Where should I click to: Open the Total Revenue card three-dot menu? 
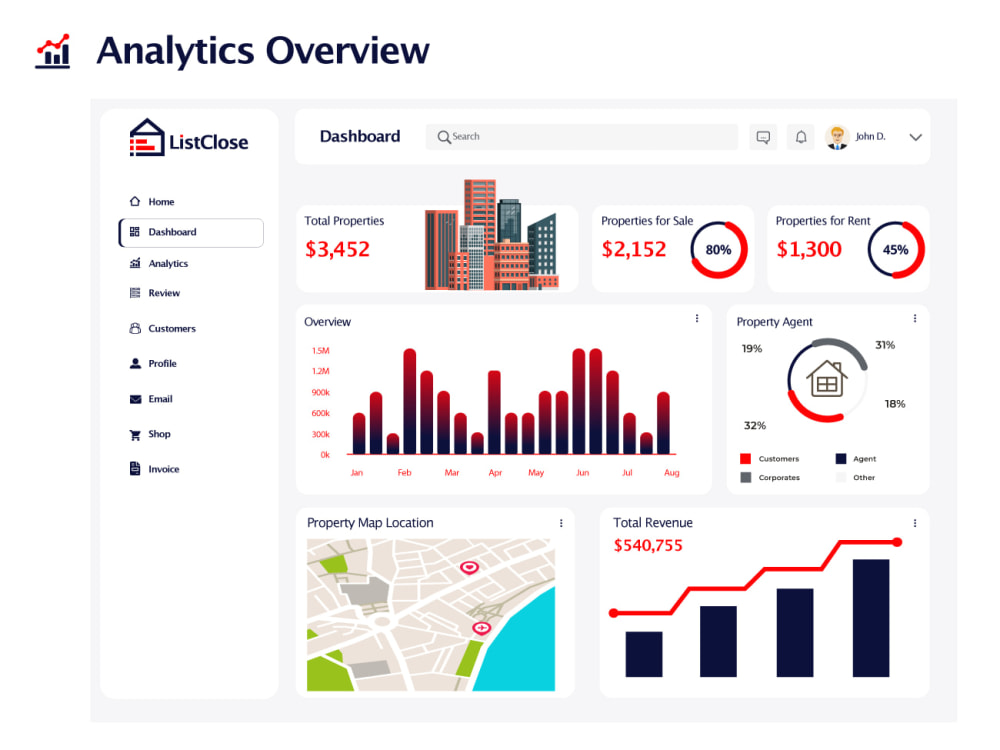915,523
